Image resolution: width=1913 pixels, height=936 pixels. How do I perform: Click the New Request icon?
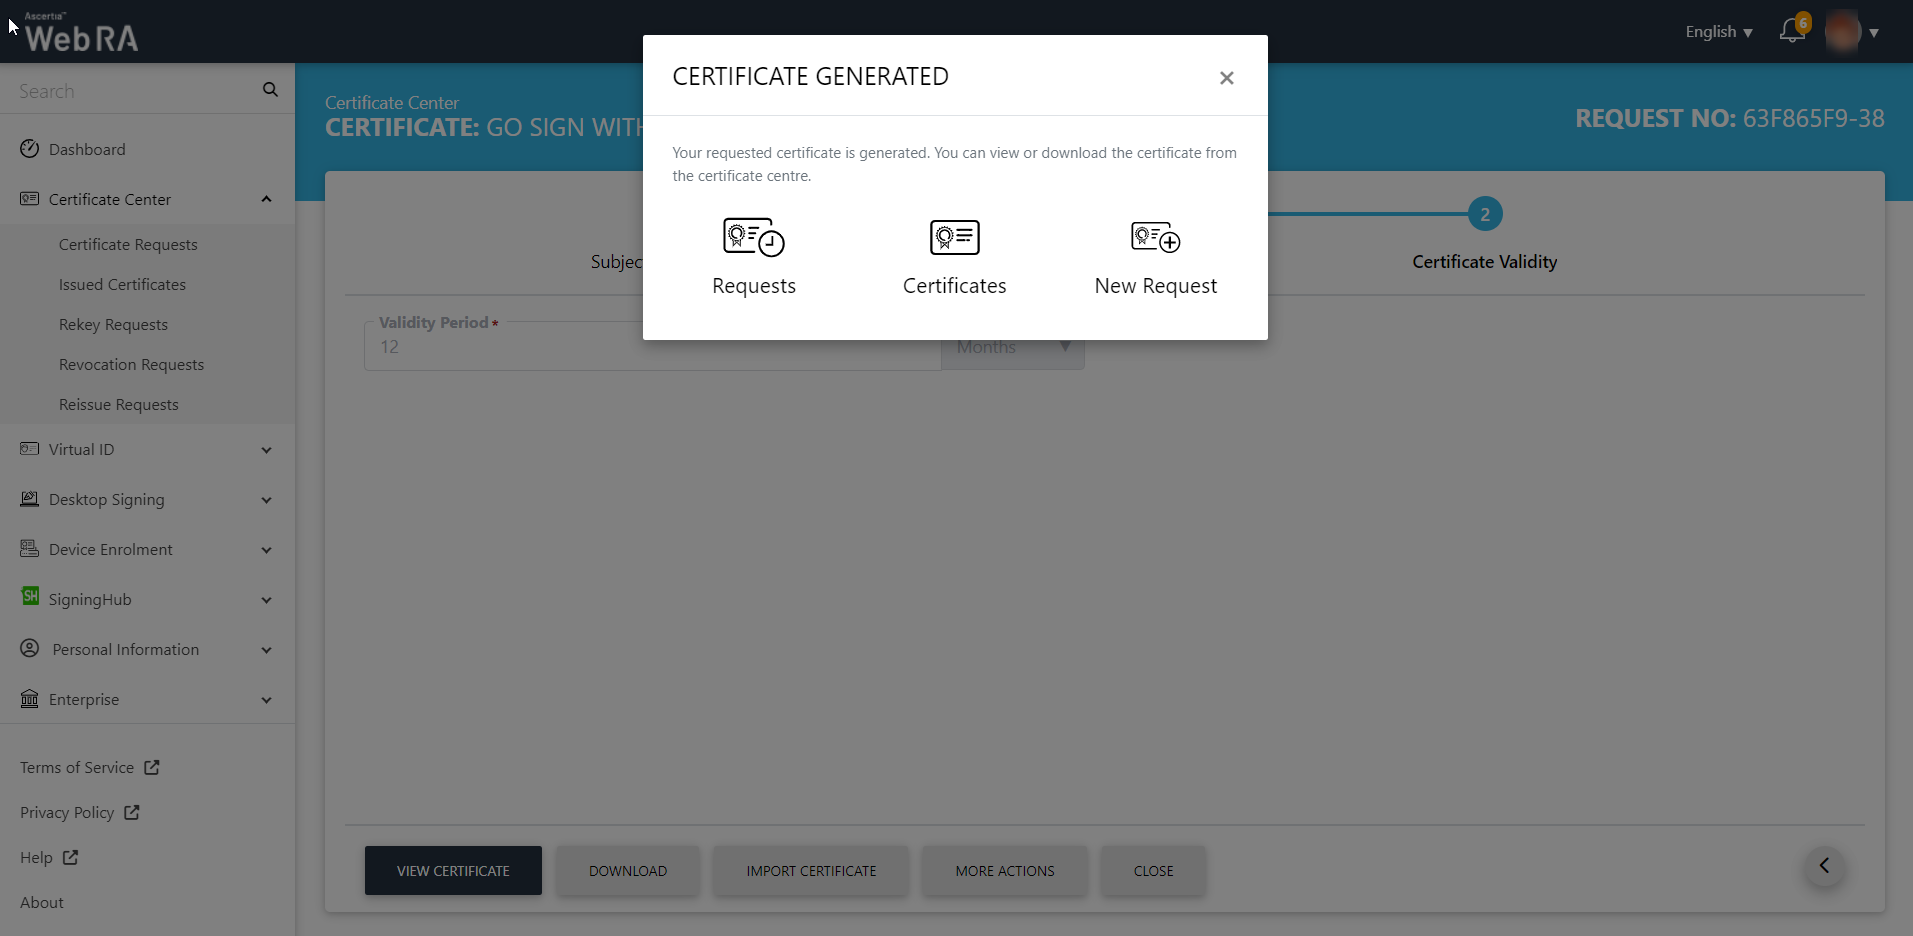point(1155,238)
